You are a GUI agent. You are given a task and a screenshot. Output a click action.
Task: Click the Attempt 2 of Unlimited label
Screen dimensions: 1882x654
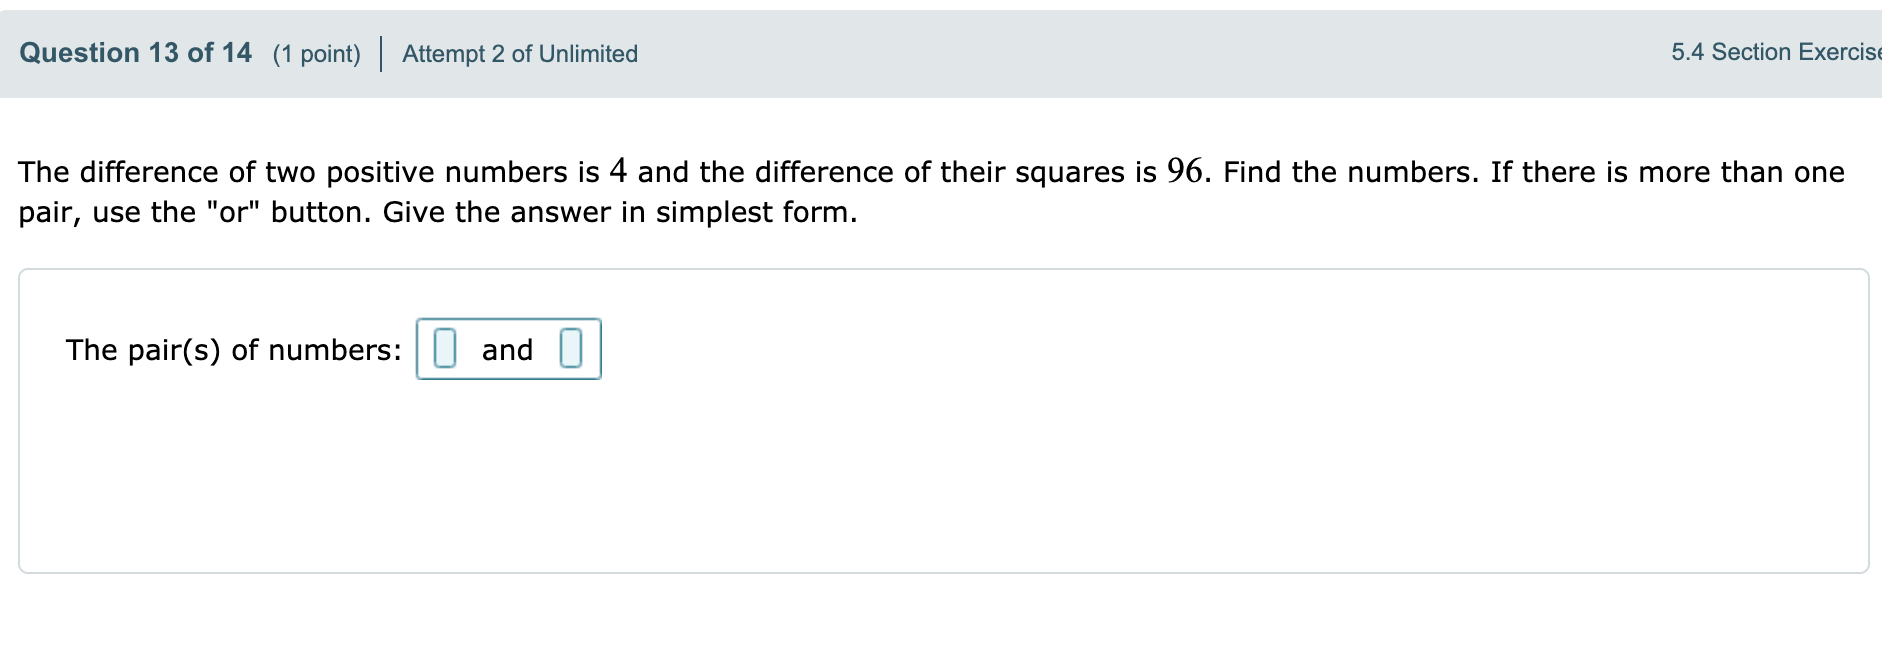point(518,54)
